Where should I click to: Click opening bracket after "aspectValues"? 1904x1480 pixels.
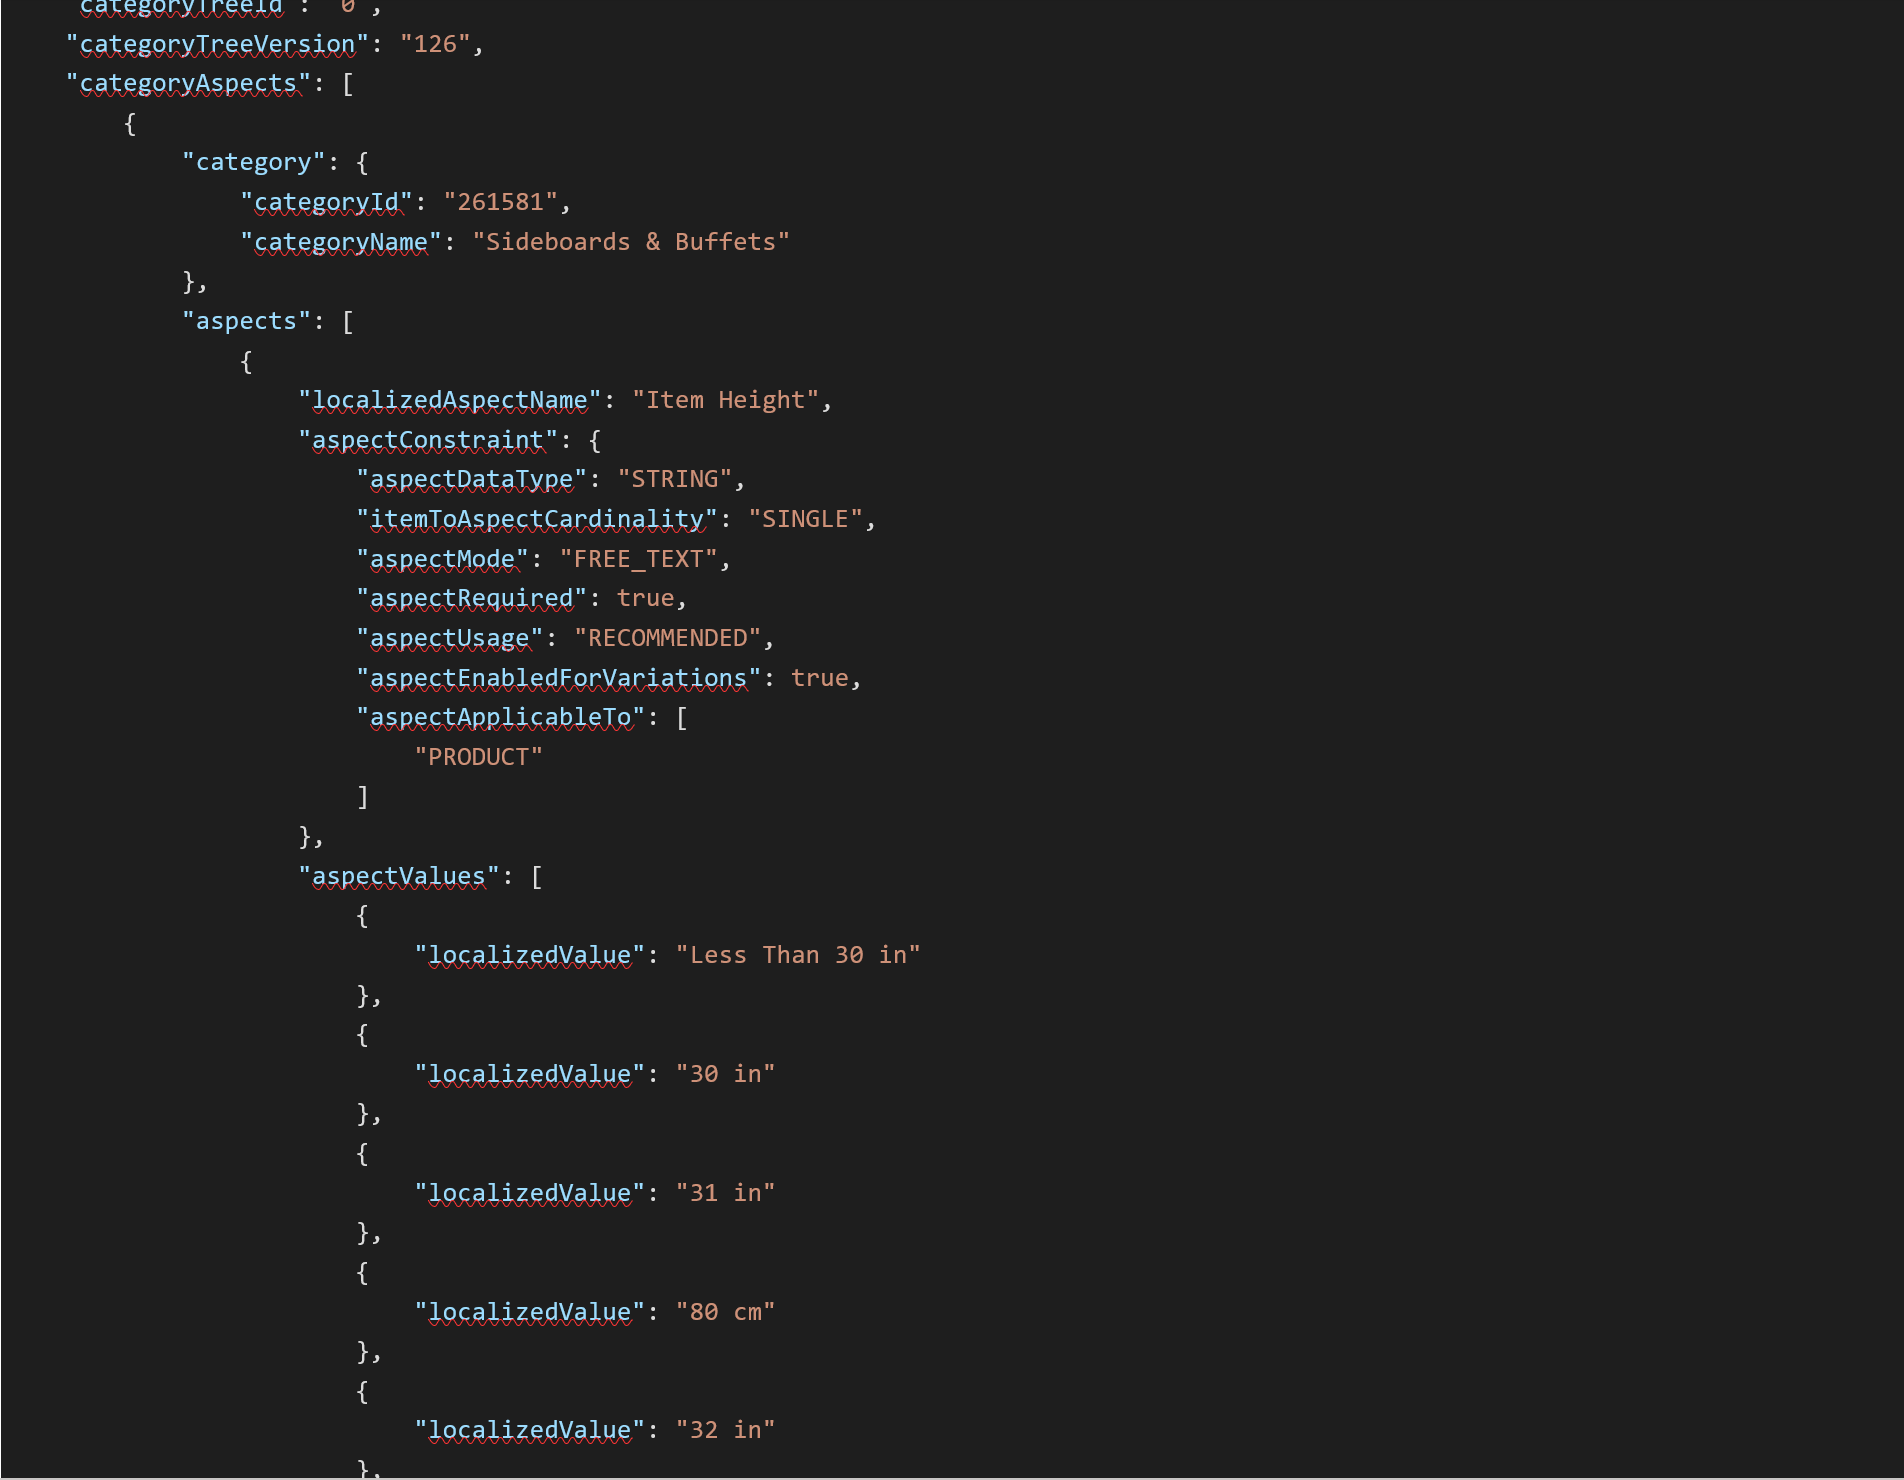point(537,876)
